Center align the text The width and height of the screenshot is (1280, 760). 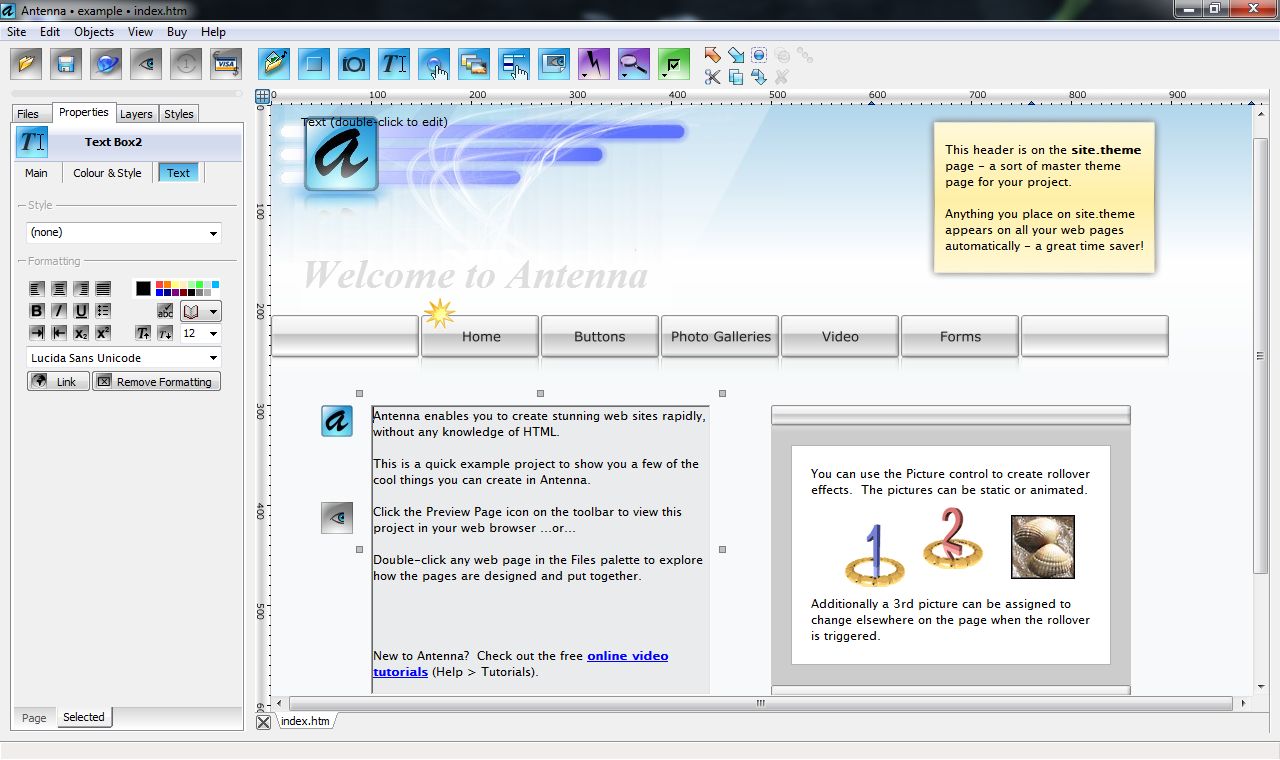[x=59, y=289]
